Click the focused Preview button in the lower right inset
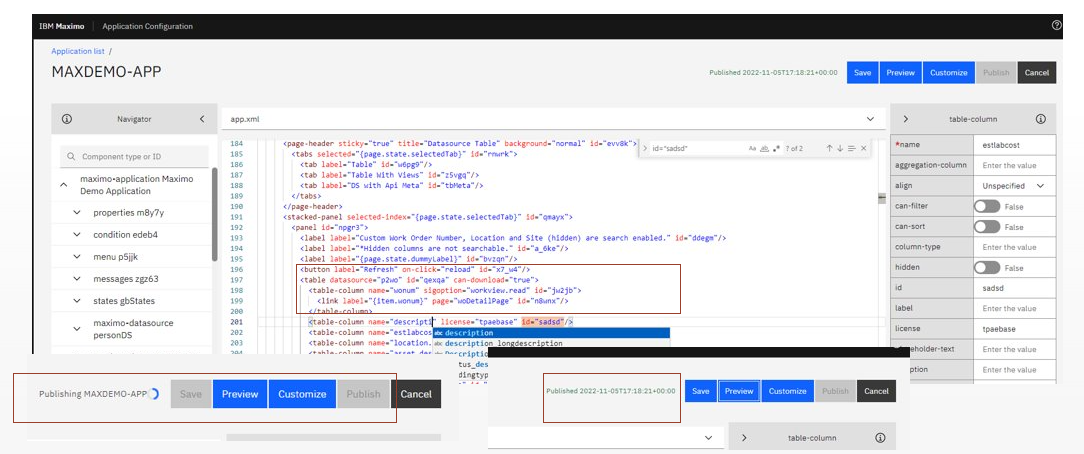 [x=739, y=391]
